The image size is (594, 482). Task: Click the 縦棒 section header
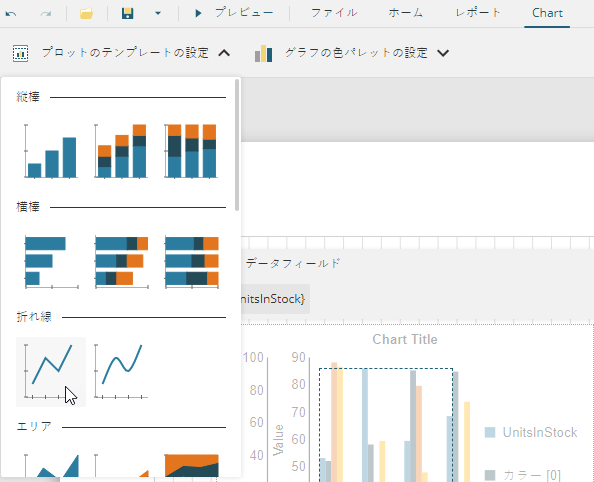28,97
